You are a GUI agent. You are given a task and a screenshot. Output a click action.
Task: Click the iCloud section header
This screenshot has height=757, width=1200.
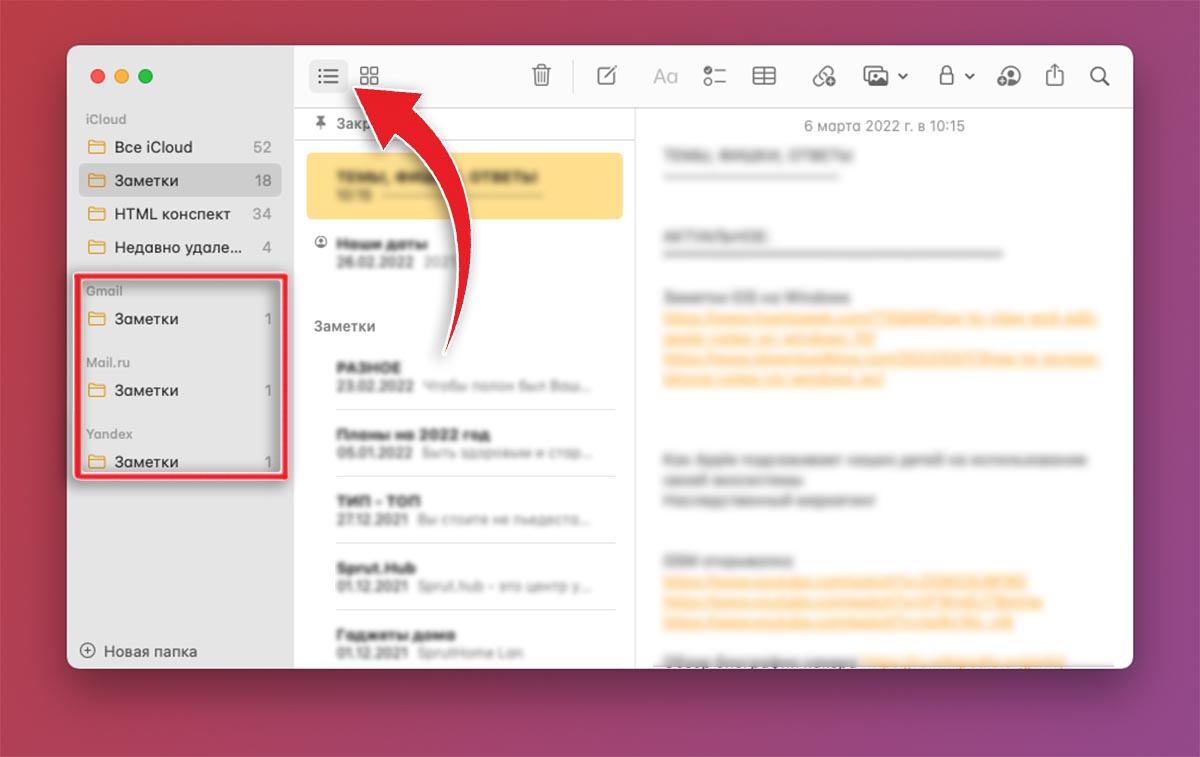[106, 119]
